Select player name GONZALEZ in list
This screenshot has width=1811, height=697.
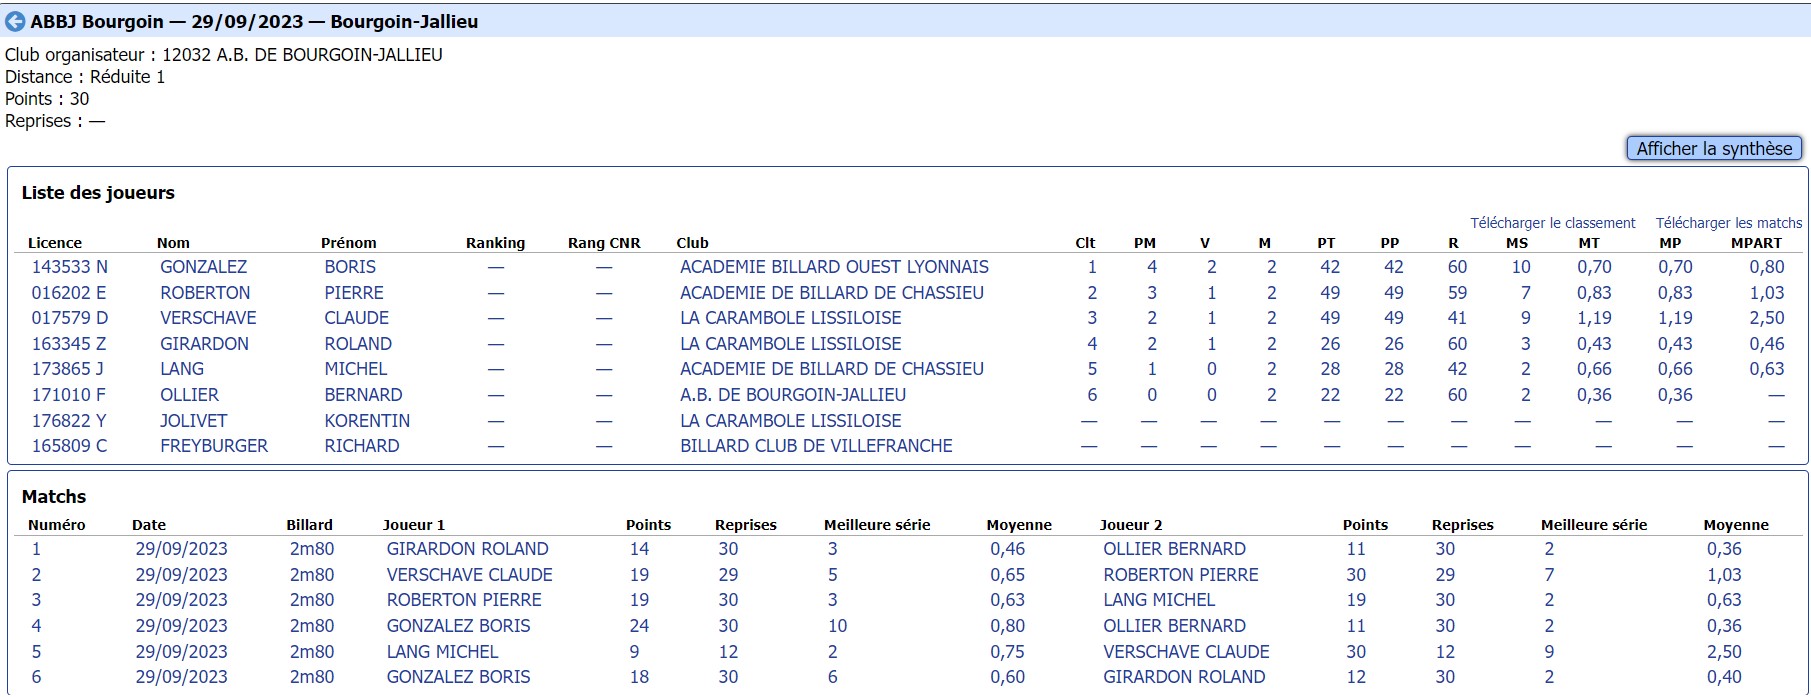[x=203, y=267]
